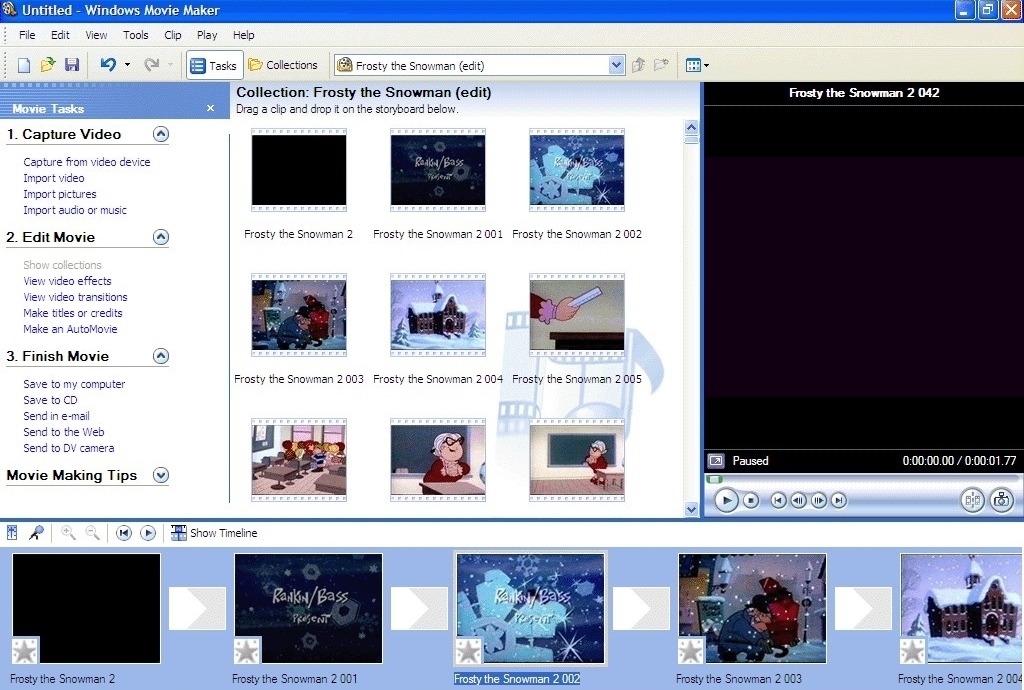
Task: Close the Movie Tasks pane
Action: click(210, 108)
